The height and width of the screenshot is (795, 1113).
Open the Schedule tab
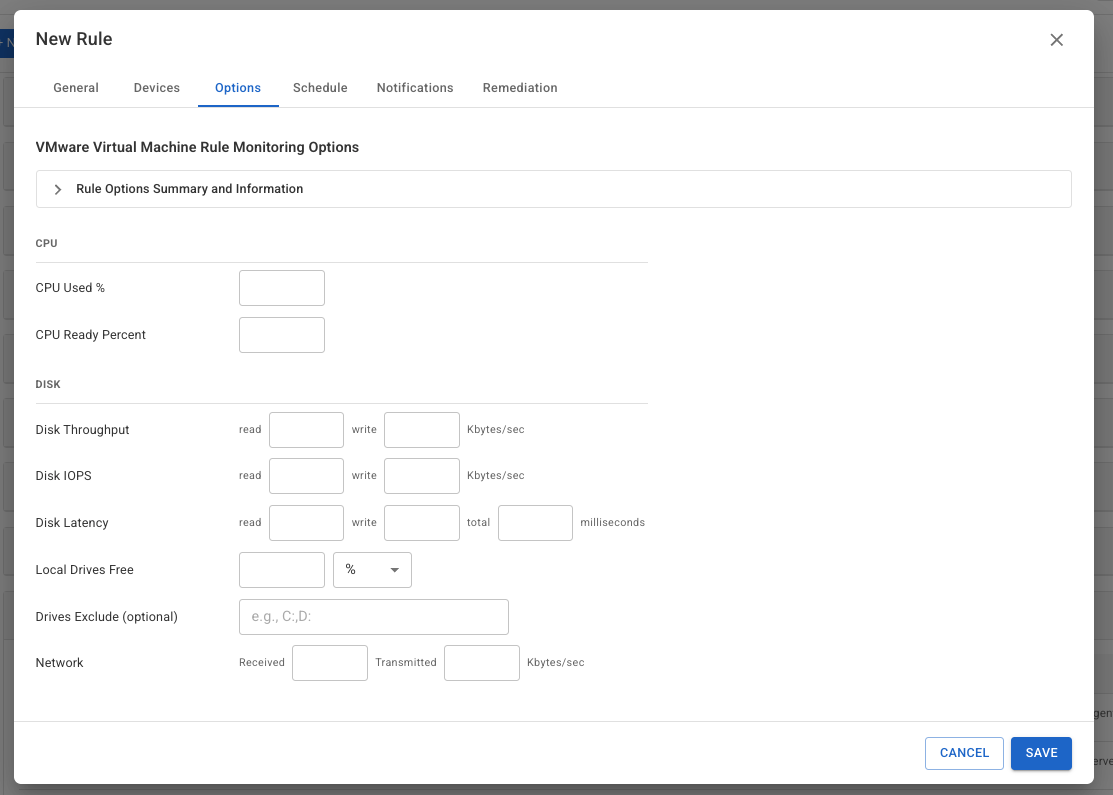click(x=320, y=88)
